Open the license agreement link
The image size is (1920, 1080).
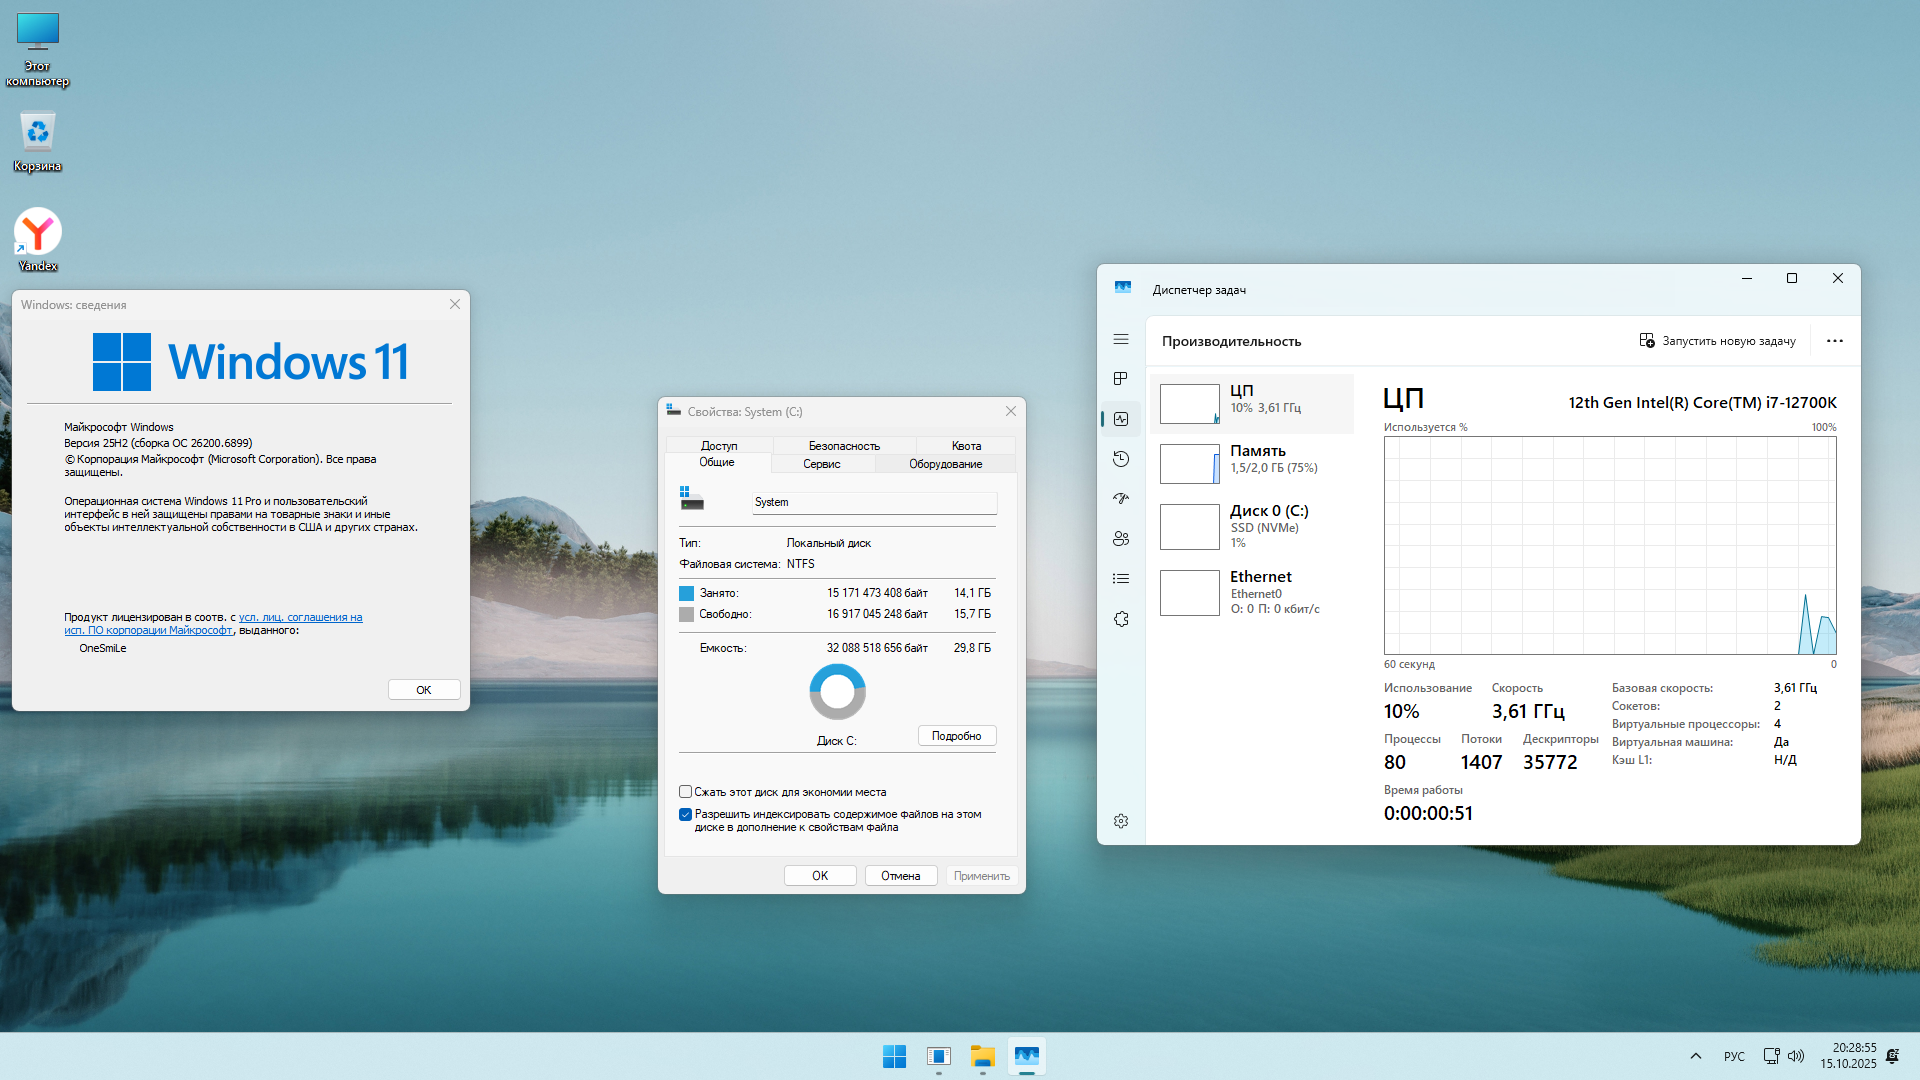pyautogui.click(x=300, y=617)
